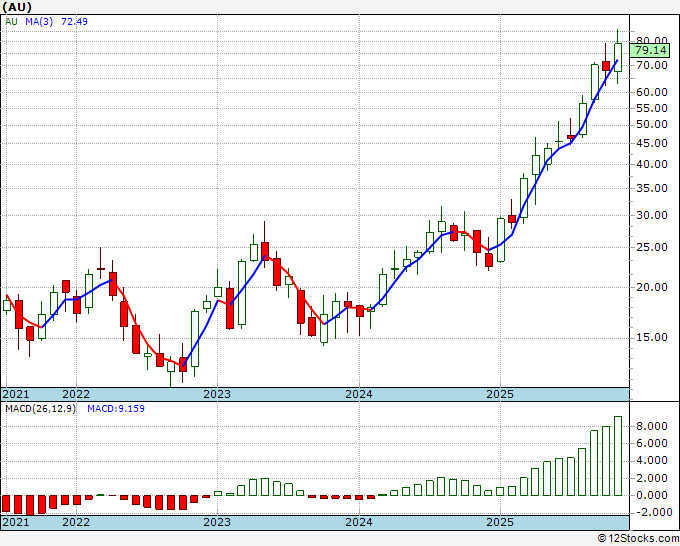Screen dimensions: 680x546
Task: Click the 2022 label on price chart axis
Action: coord(76,394)
